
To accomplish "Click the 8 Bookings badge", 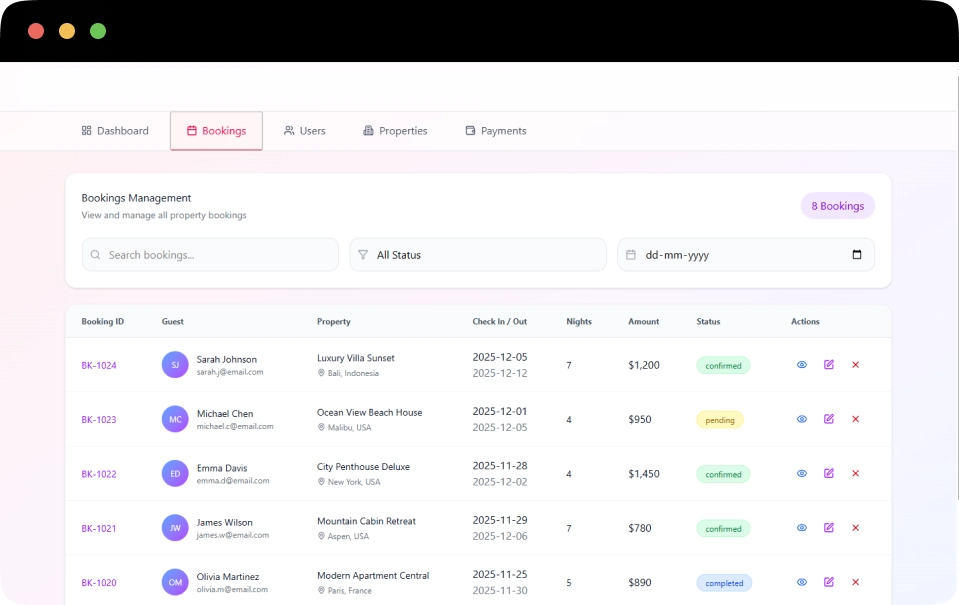I will 837,205.
